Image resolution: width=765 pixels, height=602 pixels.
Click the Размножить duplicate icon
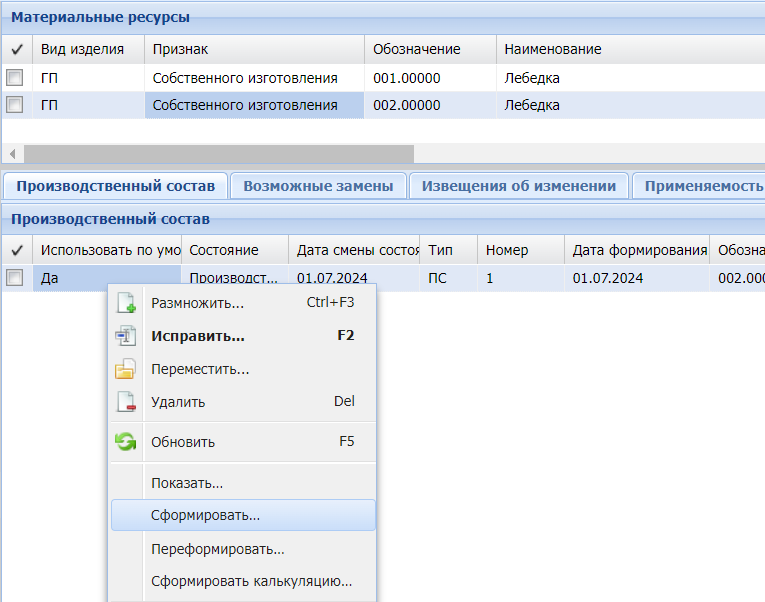tap(125, 303)
